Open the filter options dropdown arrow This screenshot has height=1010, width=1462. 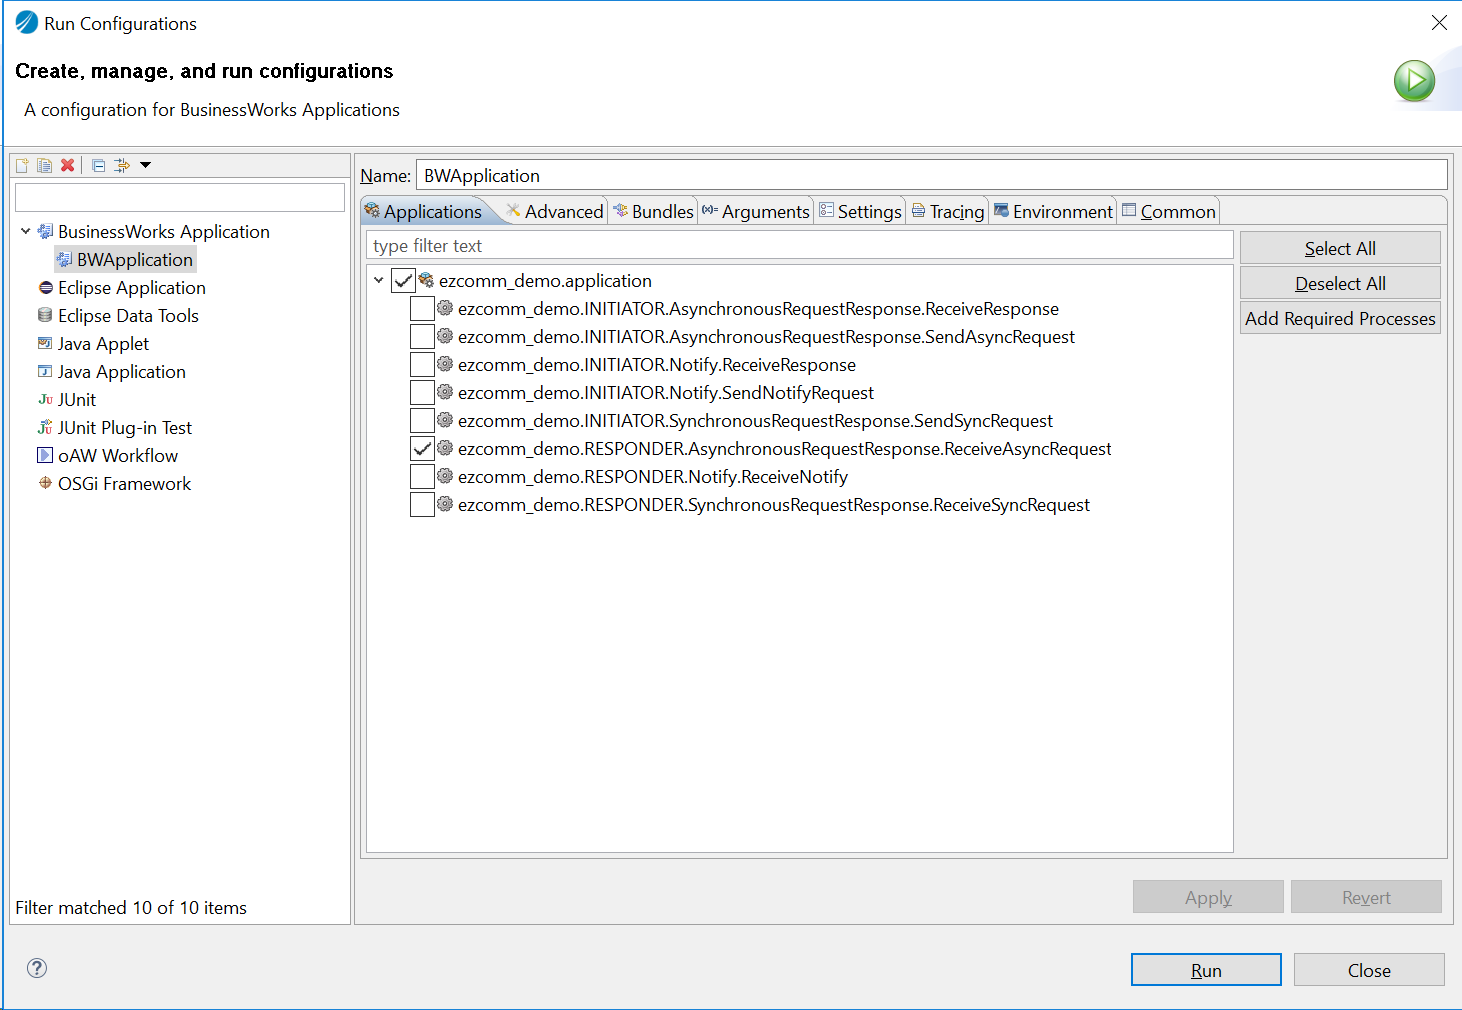click(x=145, y=166)
